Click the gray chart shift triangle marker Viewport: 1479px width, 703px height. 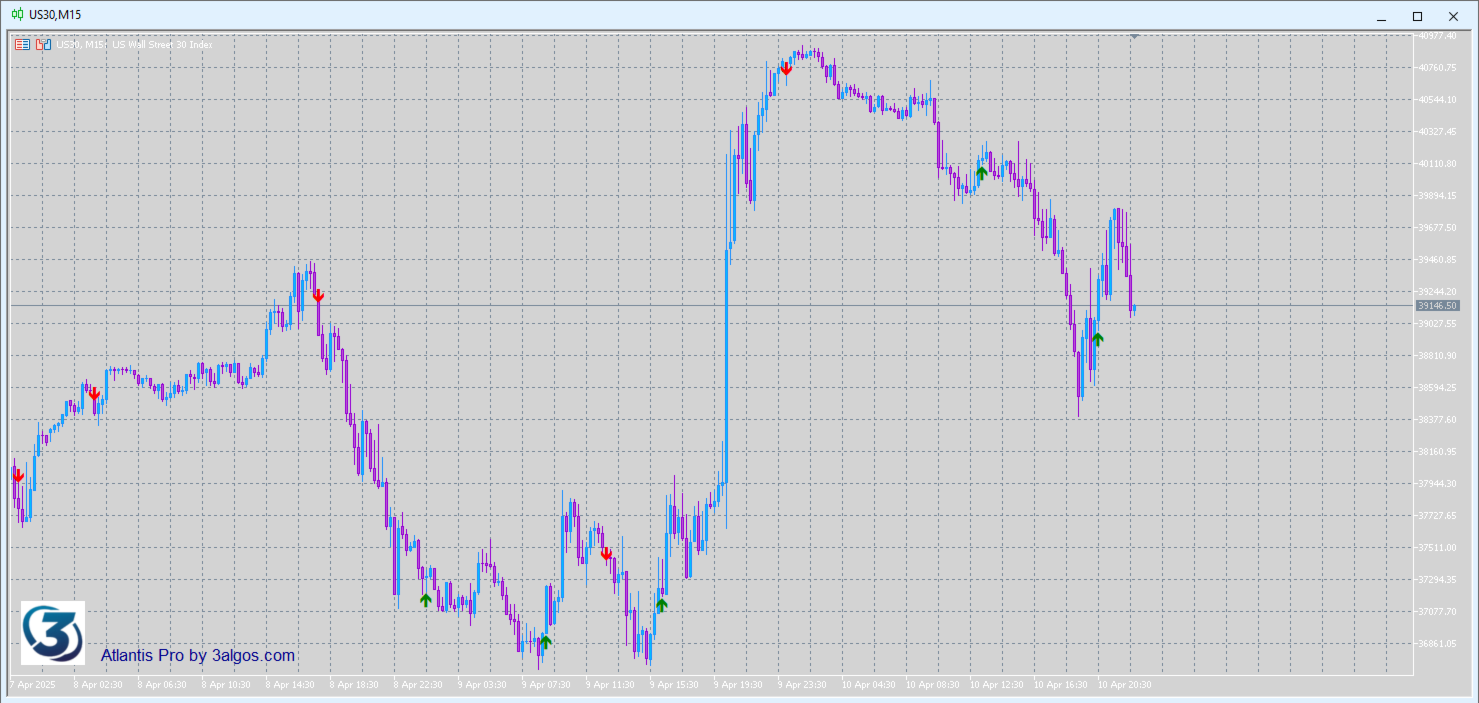pos(1135,36)
